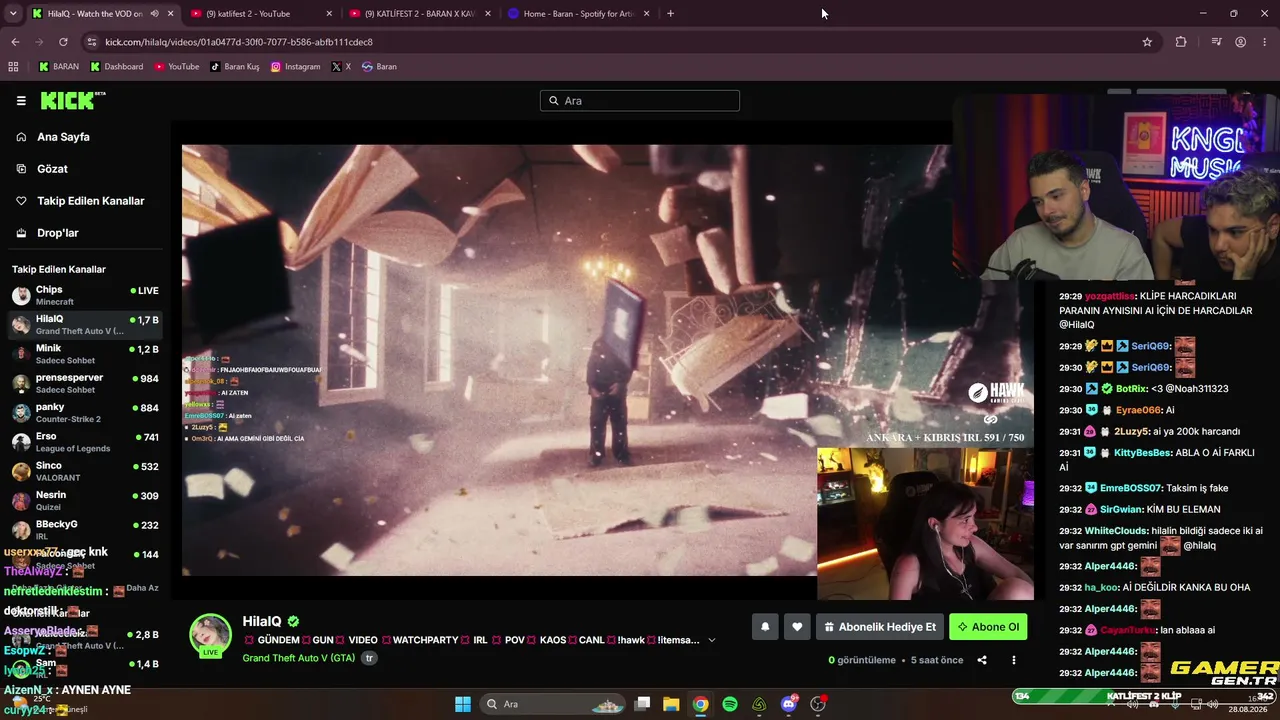Open Instagram bookmark
The width and height of the screenshot is (1280, 720).
click(x=296, y=67)
